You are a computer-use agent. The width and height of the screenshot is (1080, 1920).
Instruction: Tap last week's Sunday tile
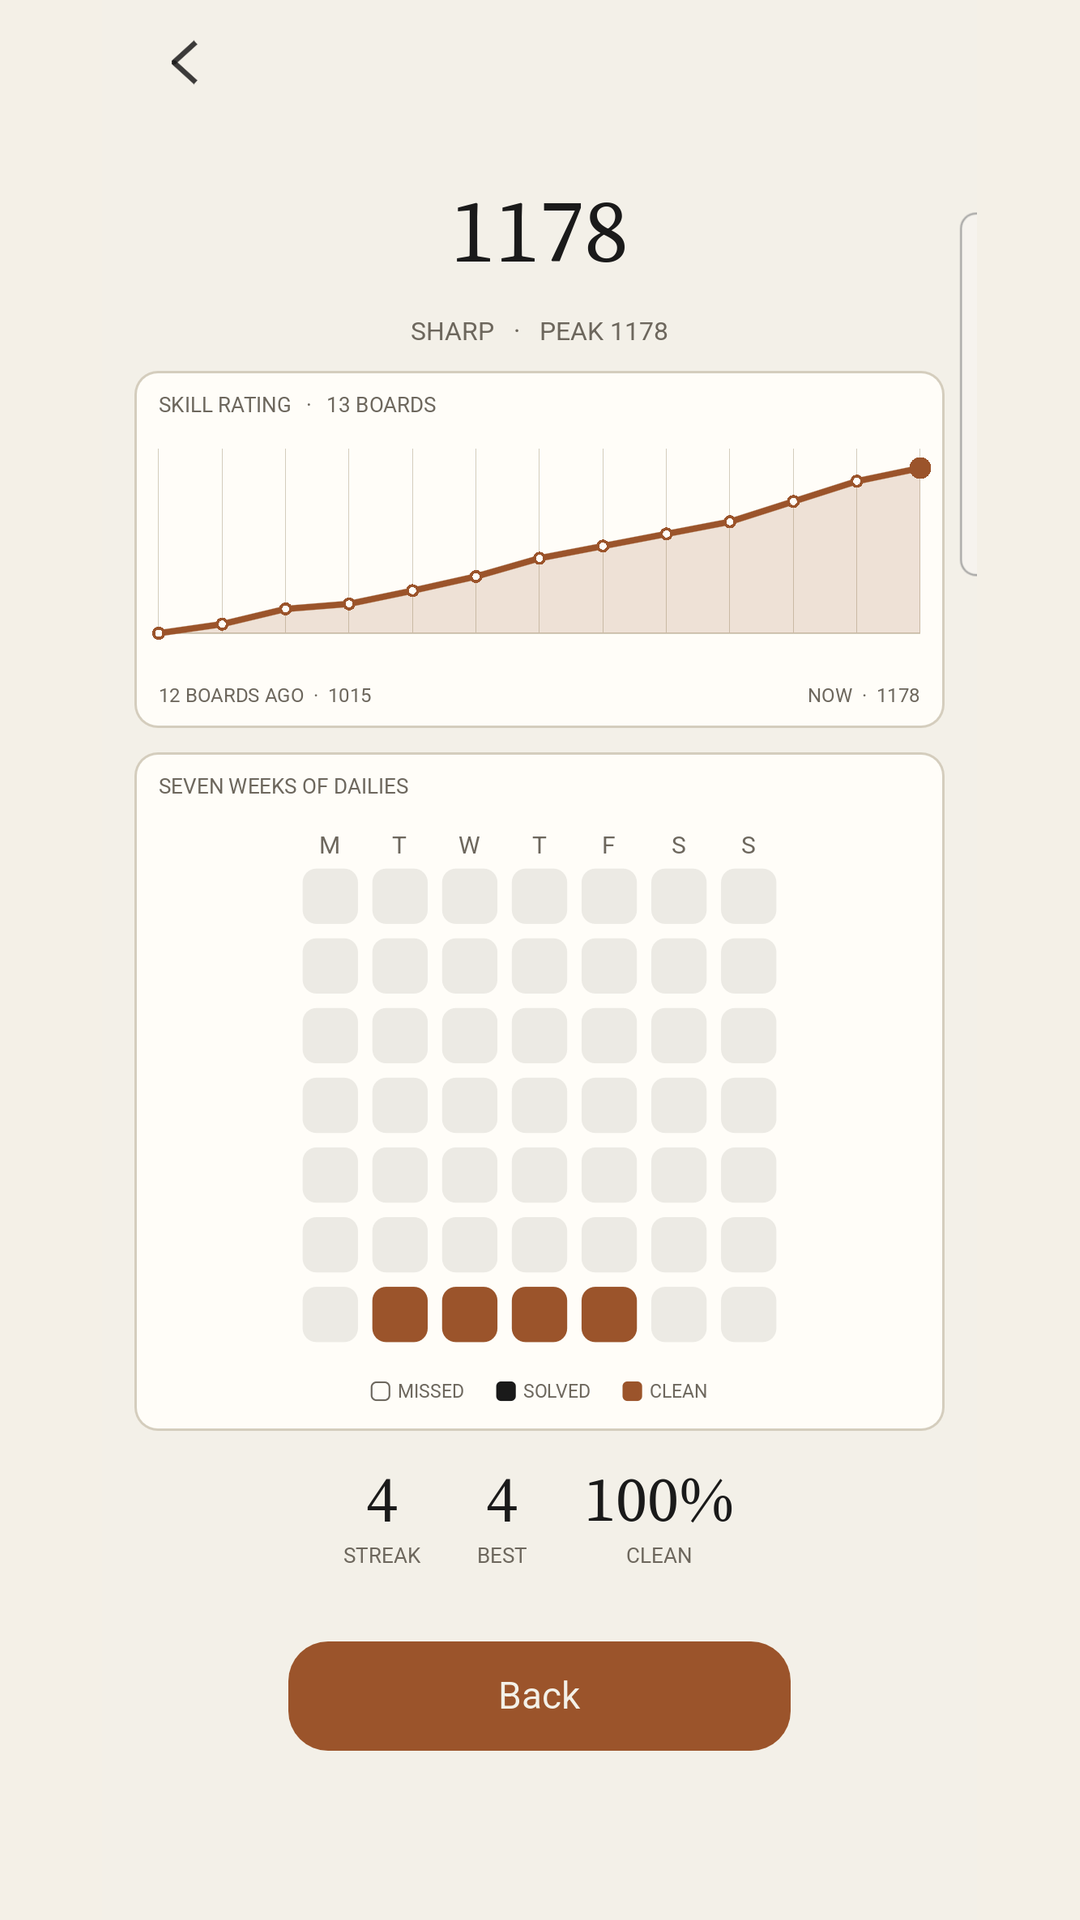point(748,1314)
